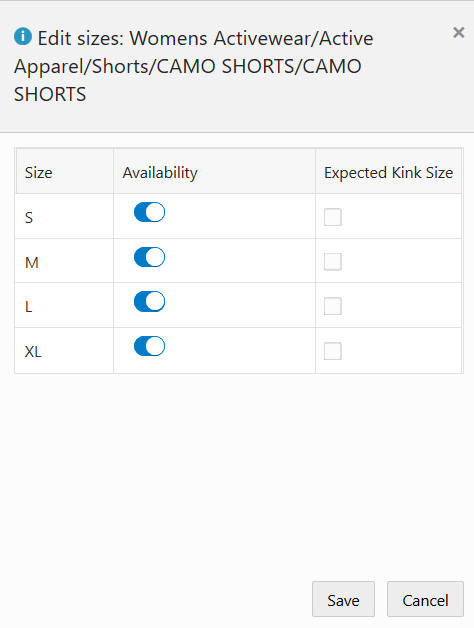474x628 pixels.
Task: Turn off availability for size M
Action: pyautogui.click(x=149, y=257)
